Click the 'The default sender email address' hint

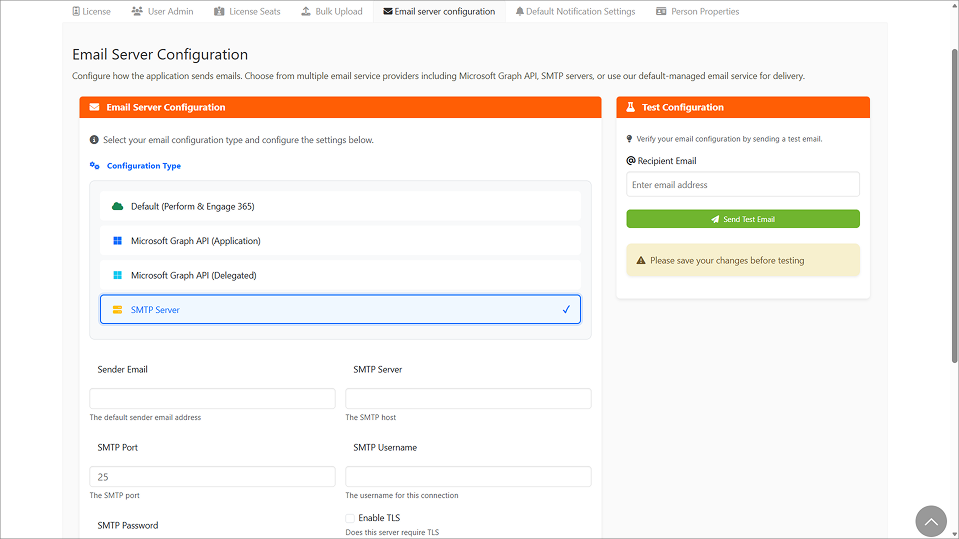click(x=145, y=417)
